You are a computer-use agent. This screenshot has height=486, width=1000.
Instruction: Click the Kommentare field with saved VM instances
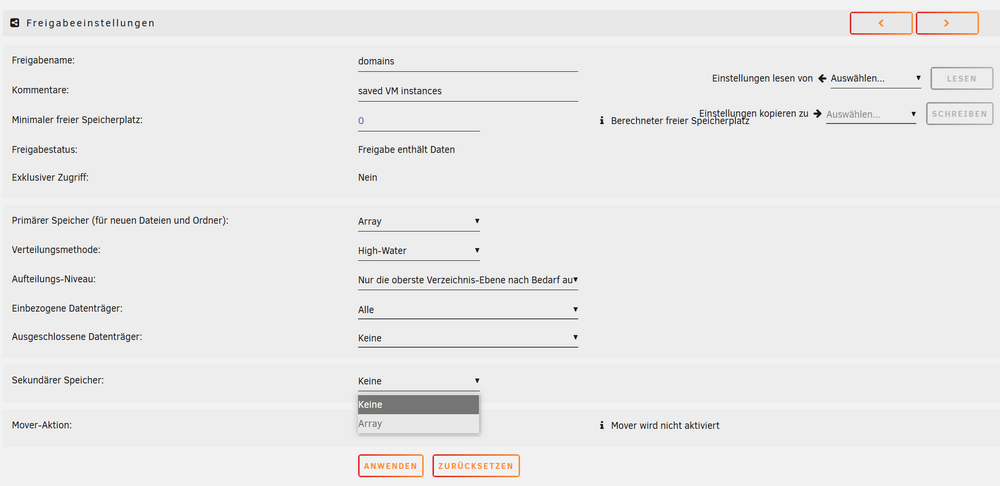click(x=467, y=91)
